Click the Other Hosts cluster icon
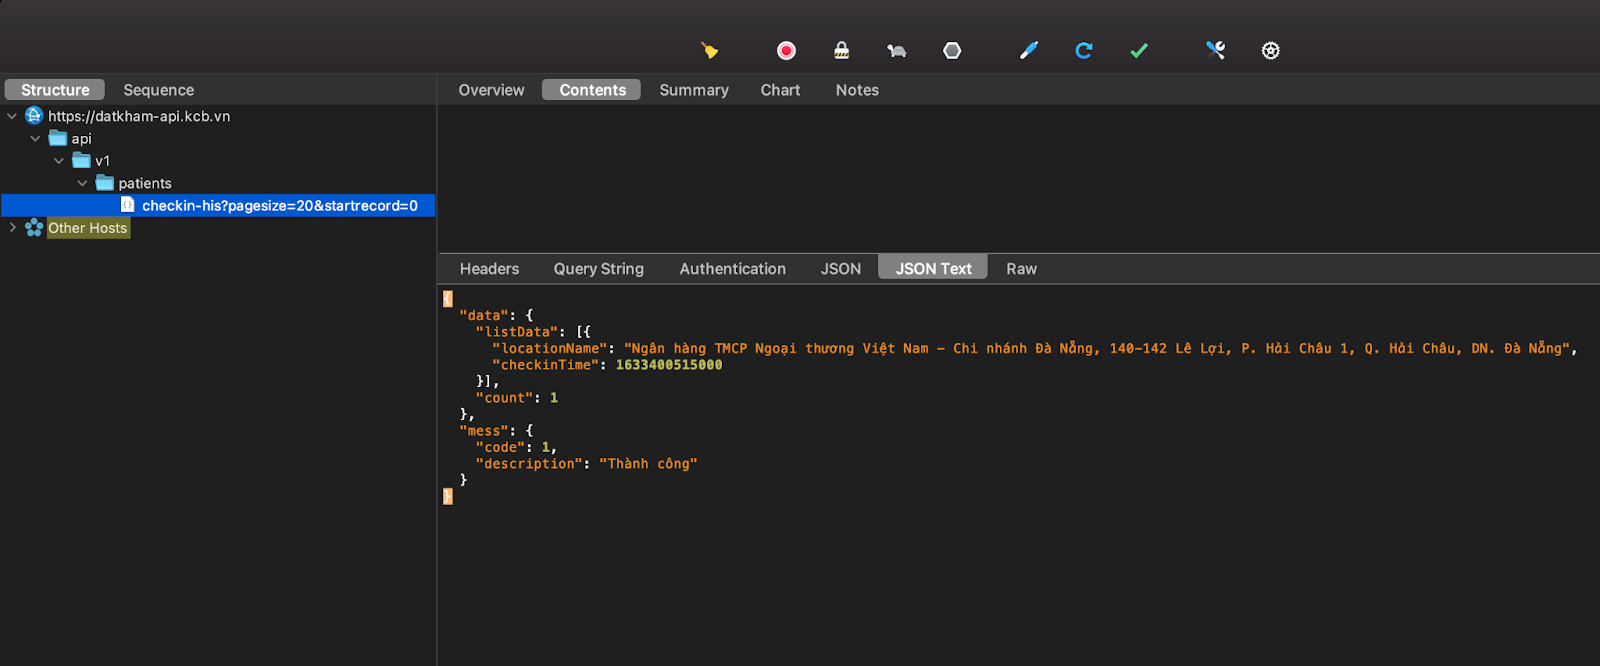 tap(34, 227)
